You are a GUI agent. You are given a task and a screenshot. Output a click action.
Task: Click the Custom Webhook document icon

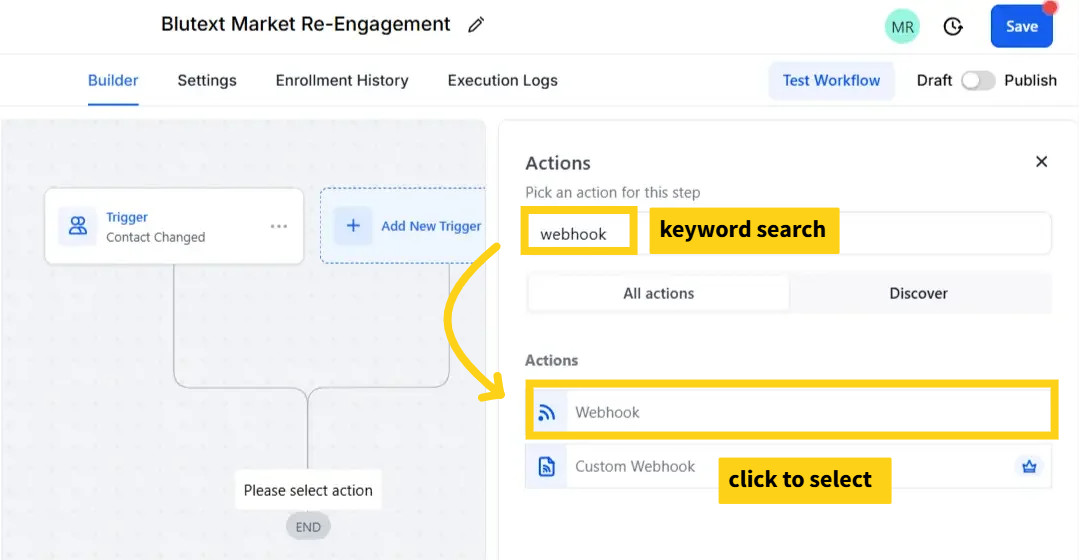pyautogui.click(x=546, y=466)
